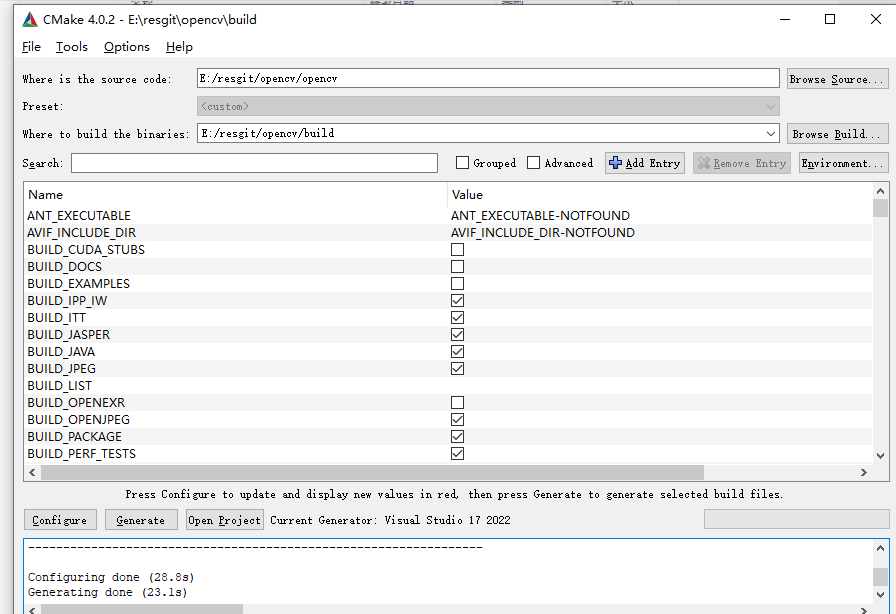Image resolution: width=896 pixels, height=614 pixels.
Task: Open the Options menu
Action: point(127,47)
